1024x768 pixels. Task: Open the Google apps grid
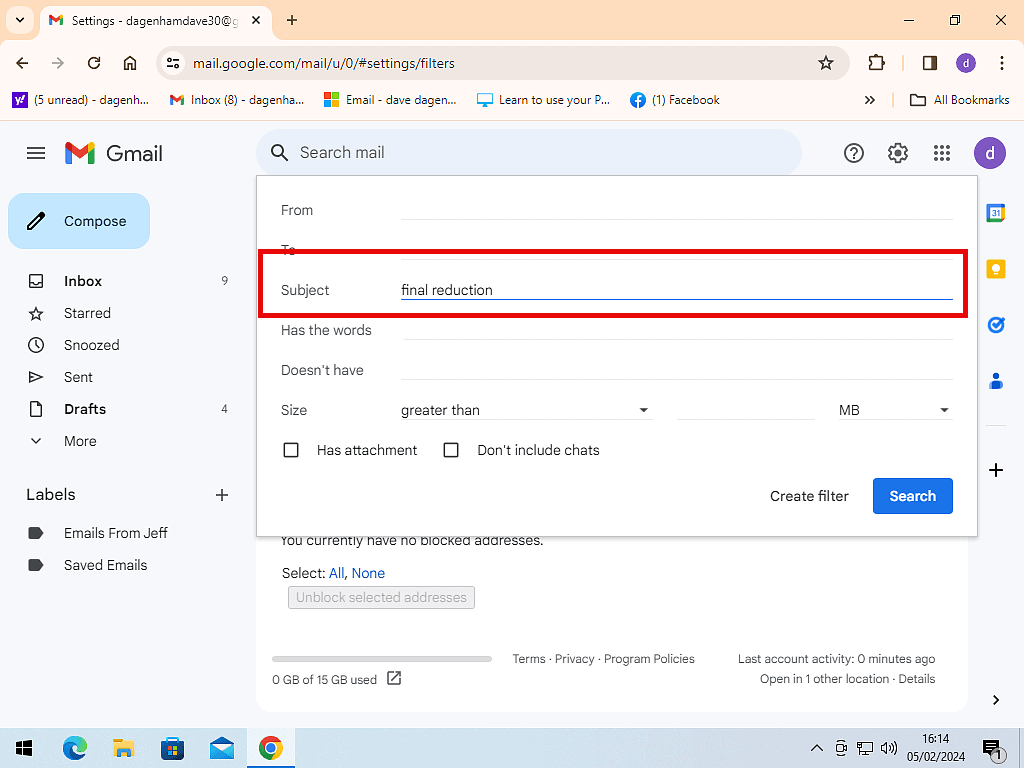pos(941,153)
